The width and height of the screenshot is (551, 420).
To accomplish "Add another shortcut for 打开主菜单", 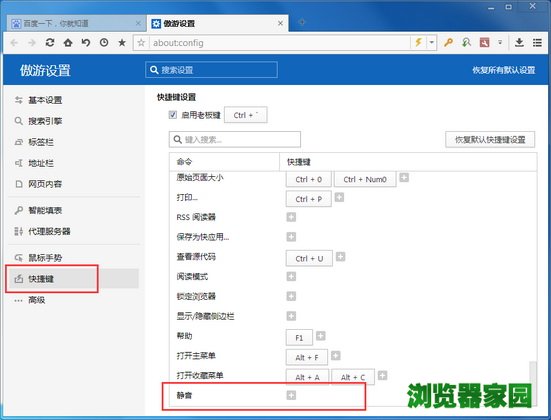I will tap(336, 356).
